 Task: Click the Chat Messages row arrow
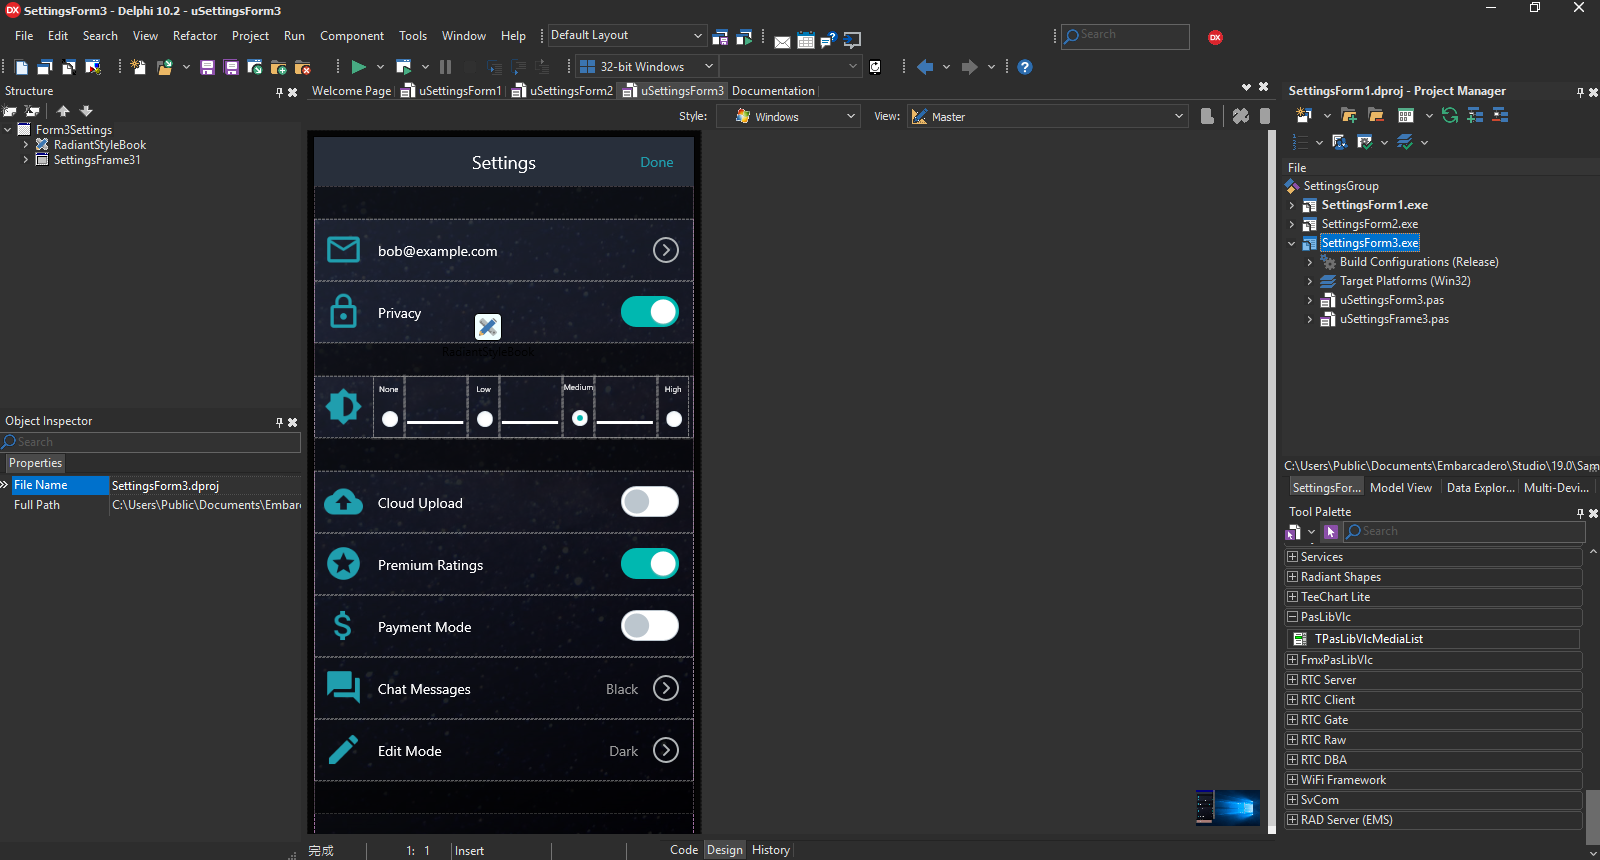click(x=666, y=688)
